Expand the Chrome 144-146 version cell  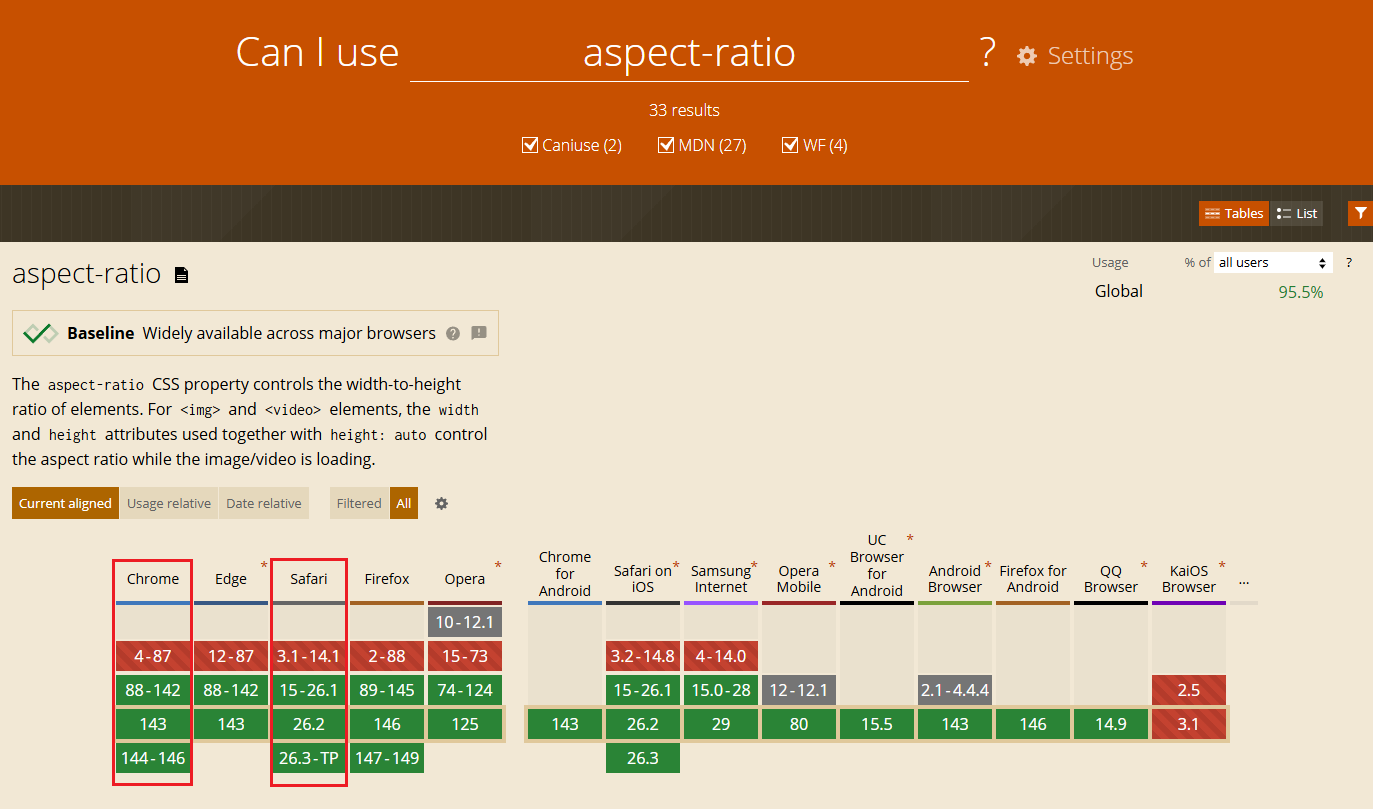point(153,758)
